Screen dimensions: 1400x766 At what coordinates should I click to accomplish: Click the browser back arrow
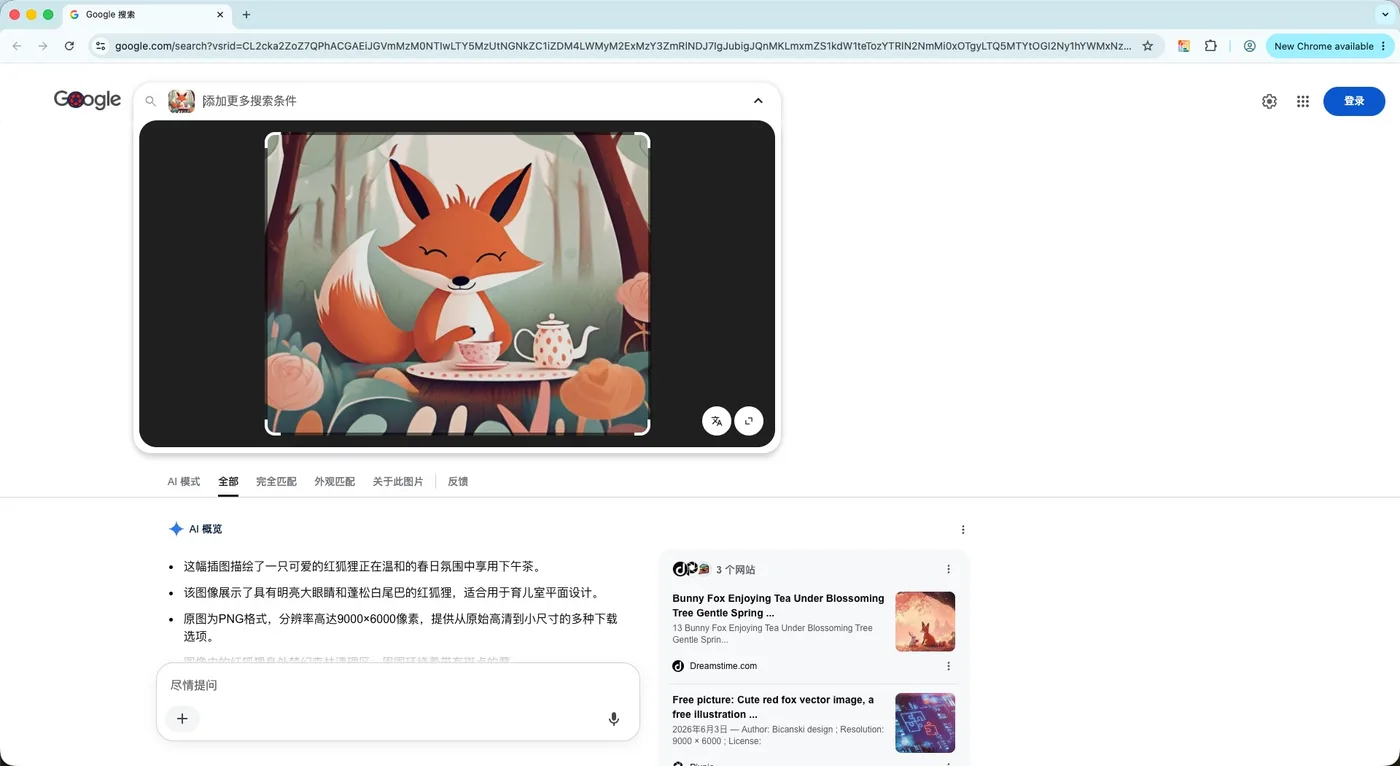click(16, 46)
